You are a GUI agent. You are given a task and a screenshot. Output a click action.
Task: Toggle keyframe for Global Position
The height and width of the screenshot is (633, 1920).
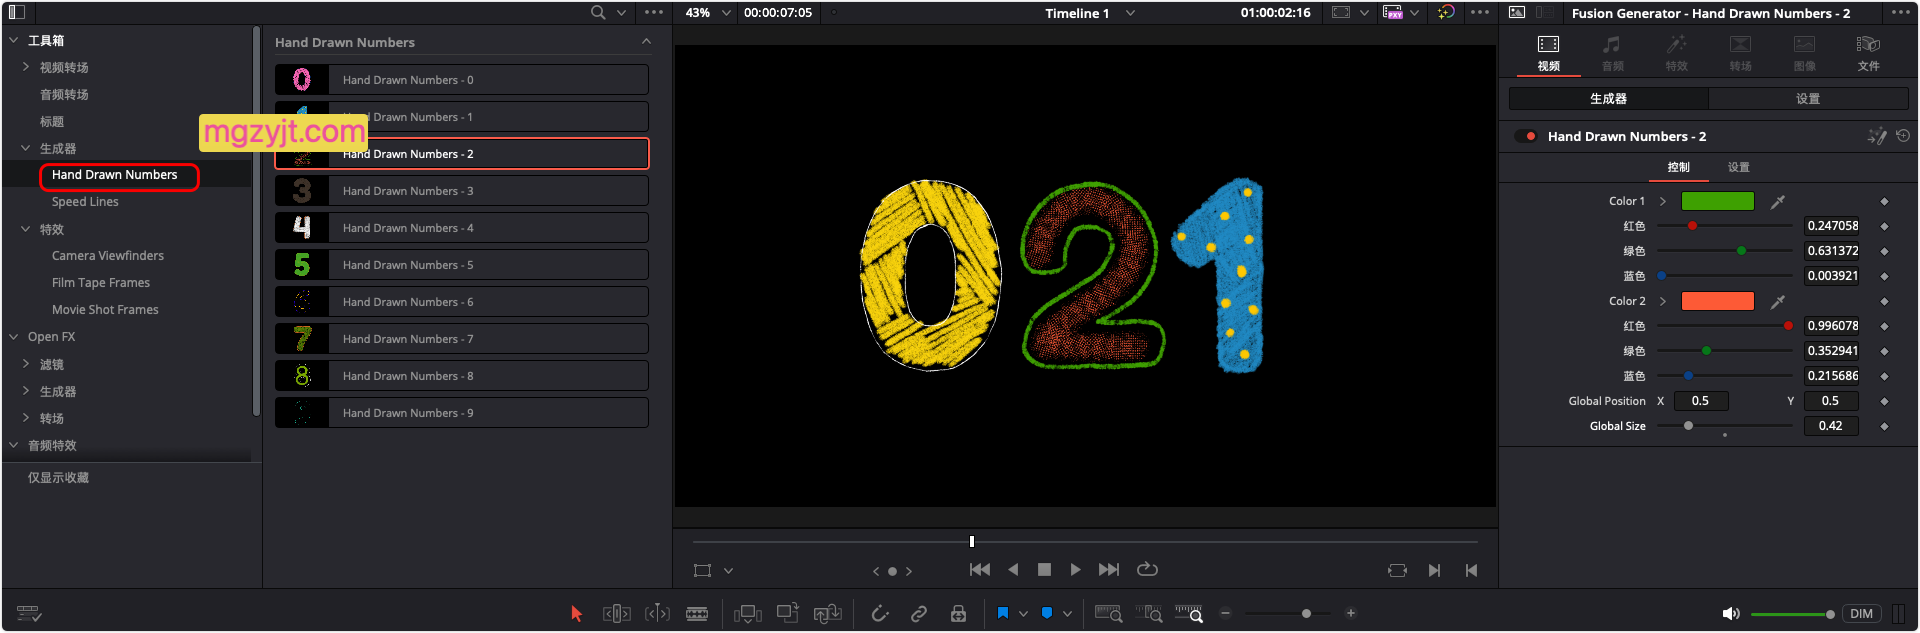(x=1884, y=401)
